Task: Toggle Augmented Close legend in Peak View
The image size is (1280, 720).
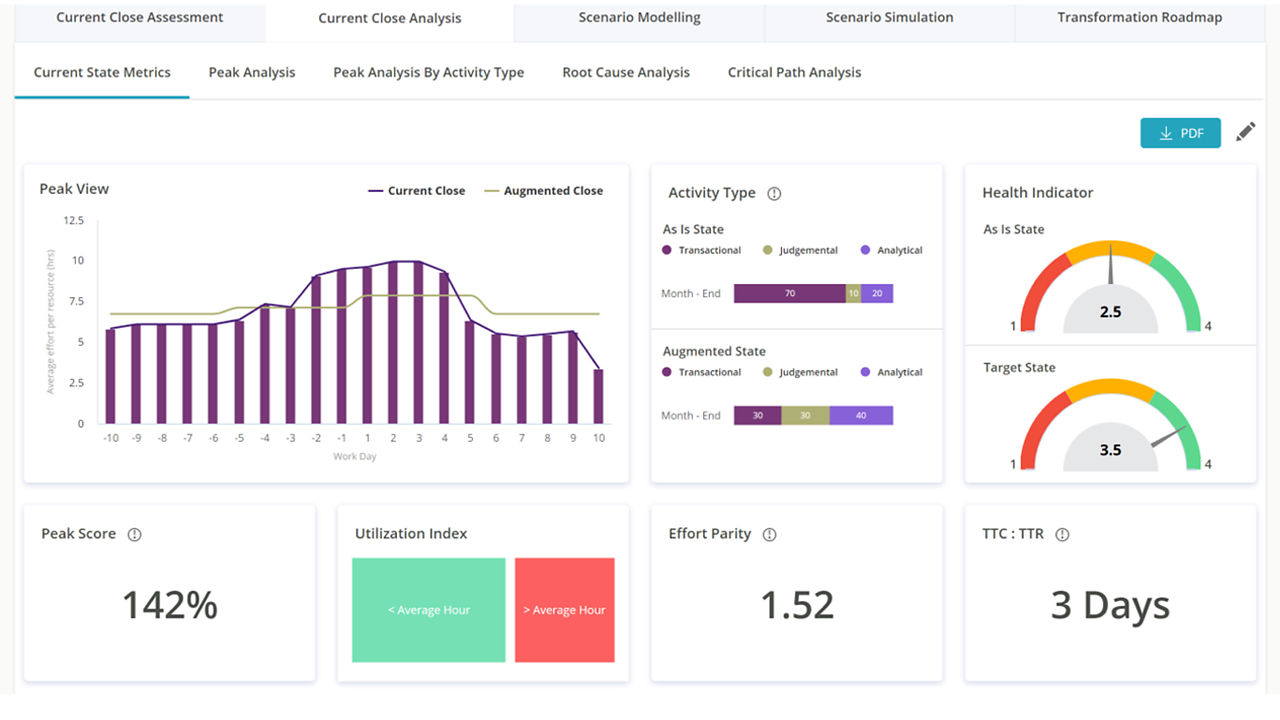Action: (x=543, y=191)
